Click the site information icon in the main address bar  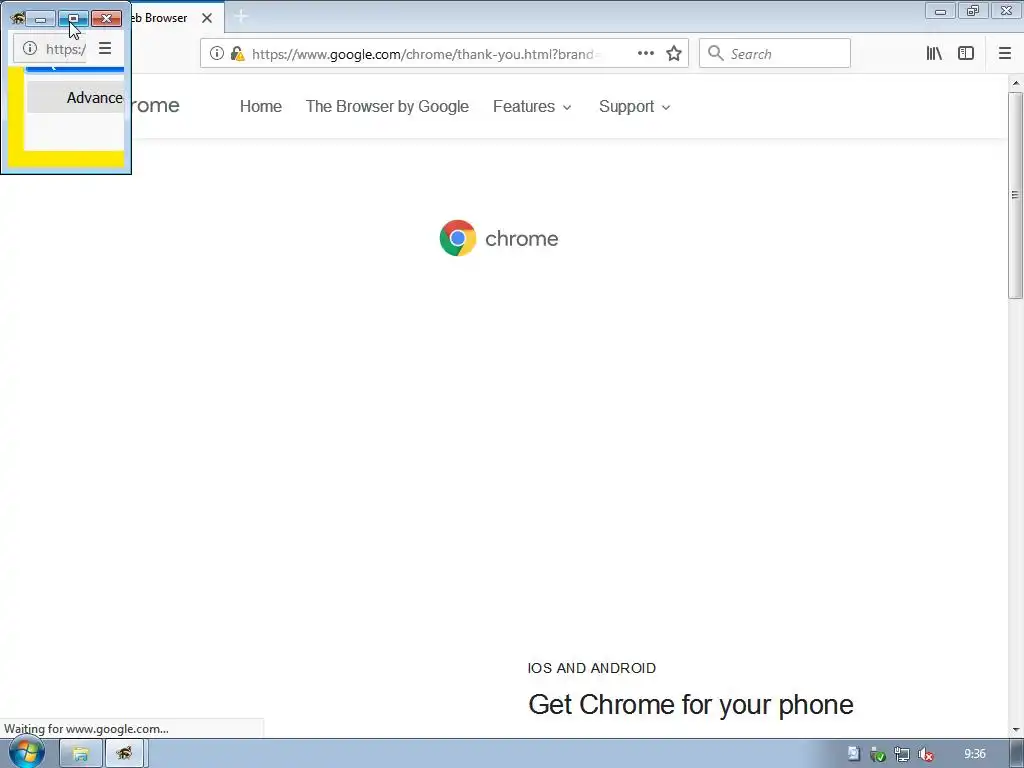tap(217, 54)
